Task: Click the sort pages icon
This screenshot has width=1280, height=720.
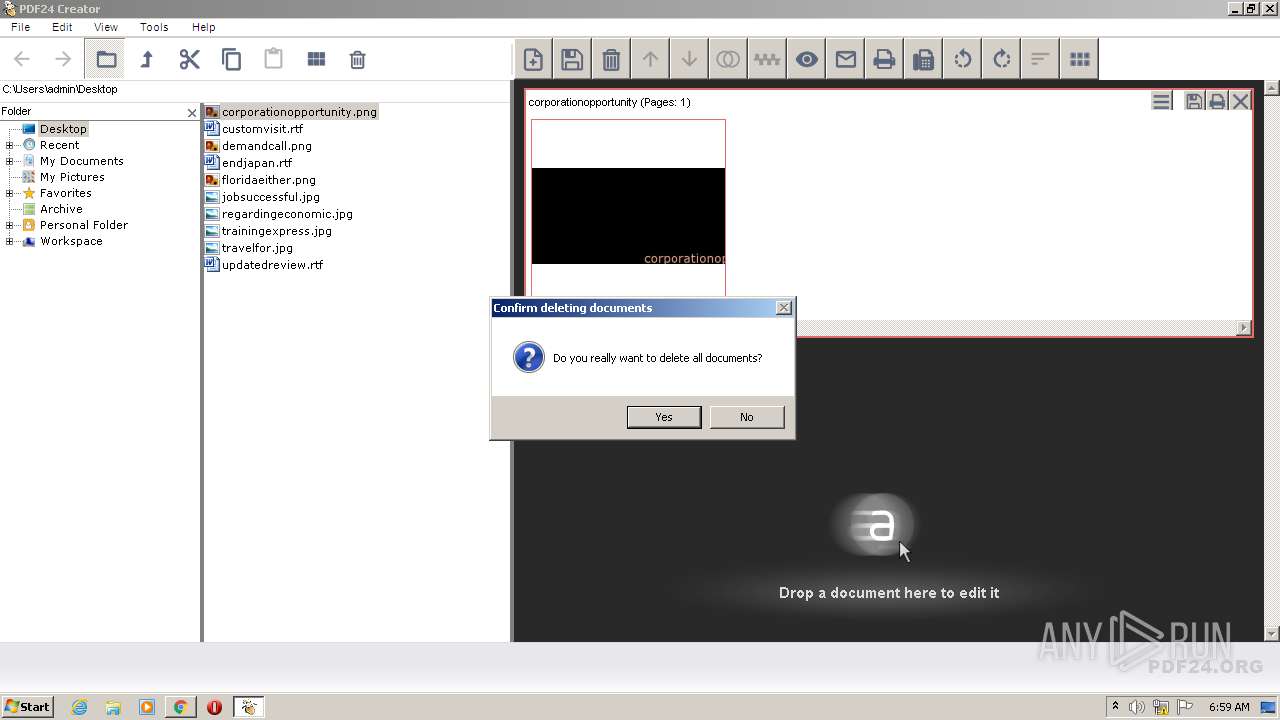Action: pyautogui.click(x=1040, y=60)
